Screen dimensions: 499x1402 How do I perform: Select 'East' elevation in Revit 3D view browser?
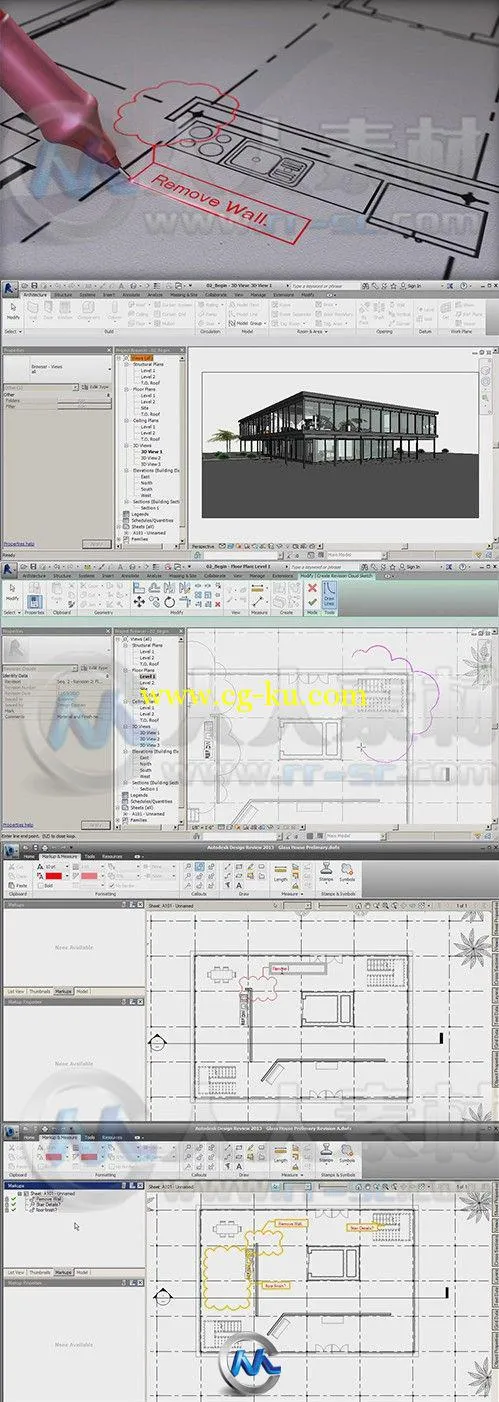(145, 477)
